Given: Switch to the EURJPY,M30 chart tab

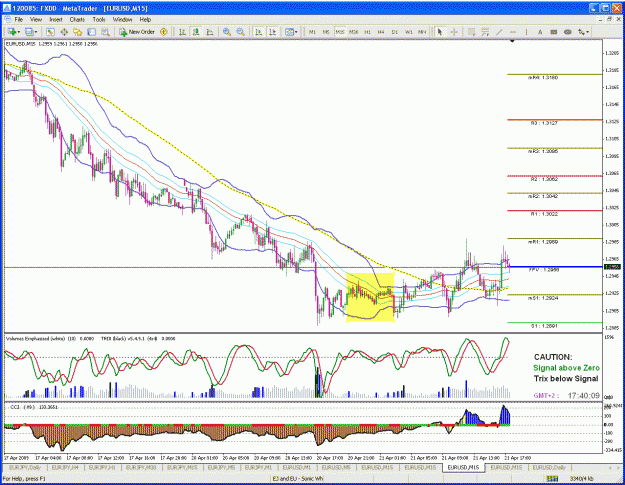Looking at the screenshot, I should (141, 467).
